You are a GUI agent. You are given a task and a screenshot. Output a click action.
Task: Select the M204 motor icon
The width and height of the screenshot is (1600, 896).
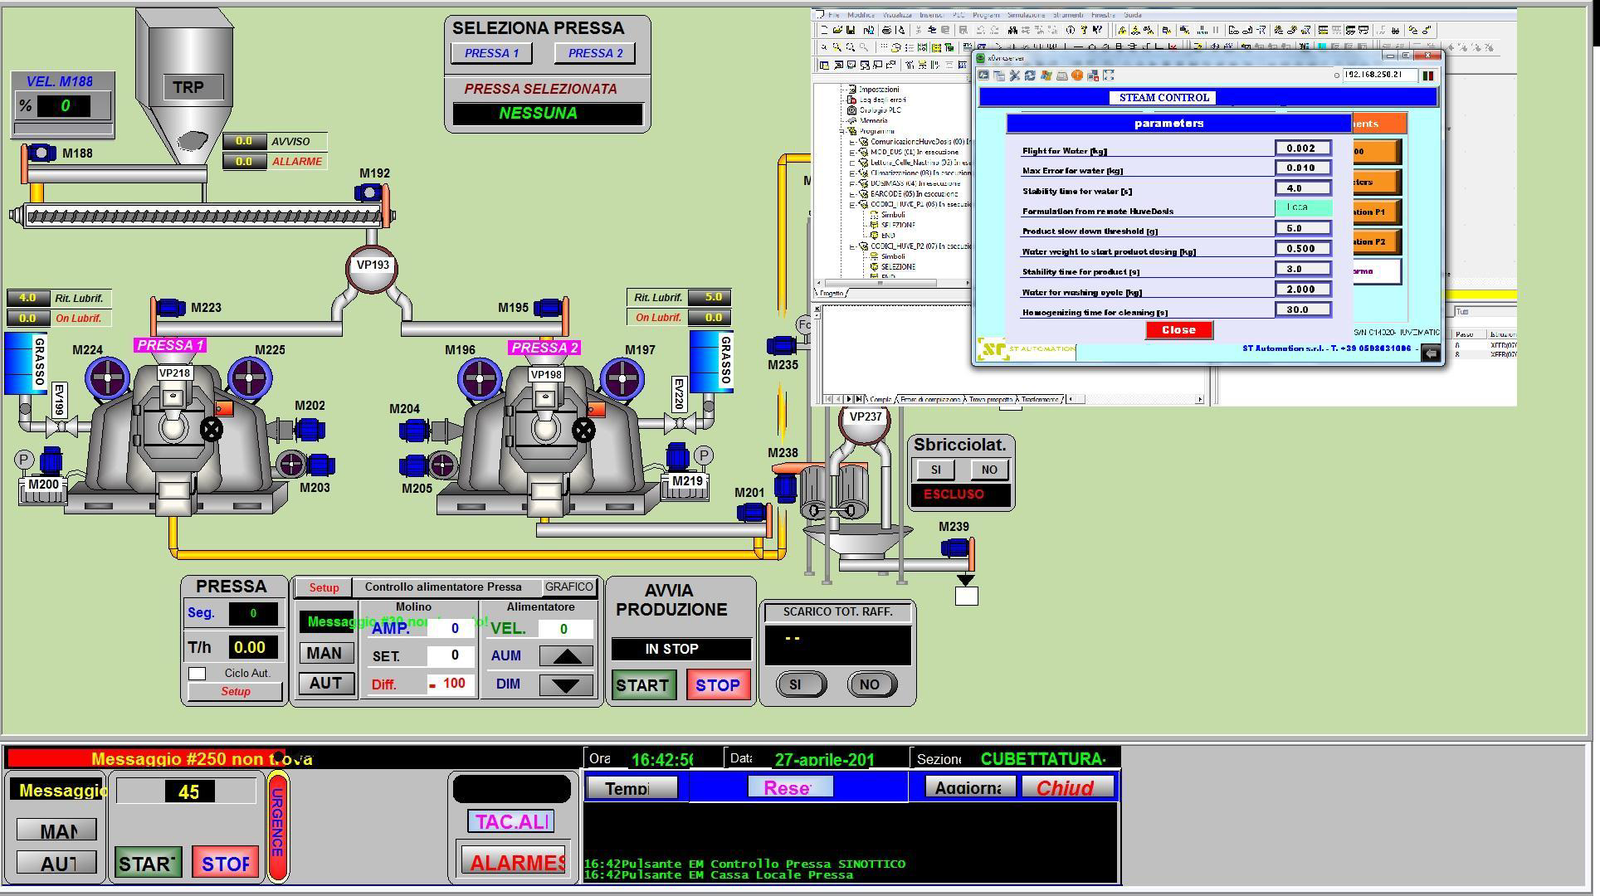coord(414,431)
